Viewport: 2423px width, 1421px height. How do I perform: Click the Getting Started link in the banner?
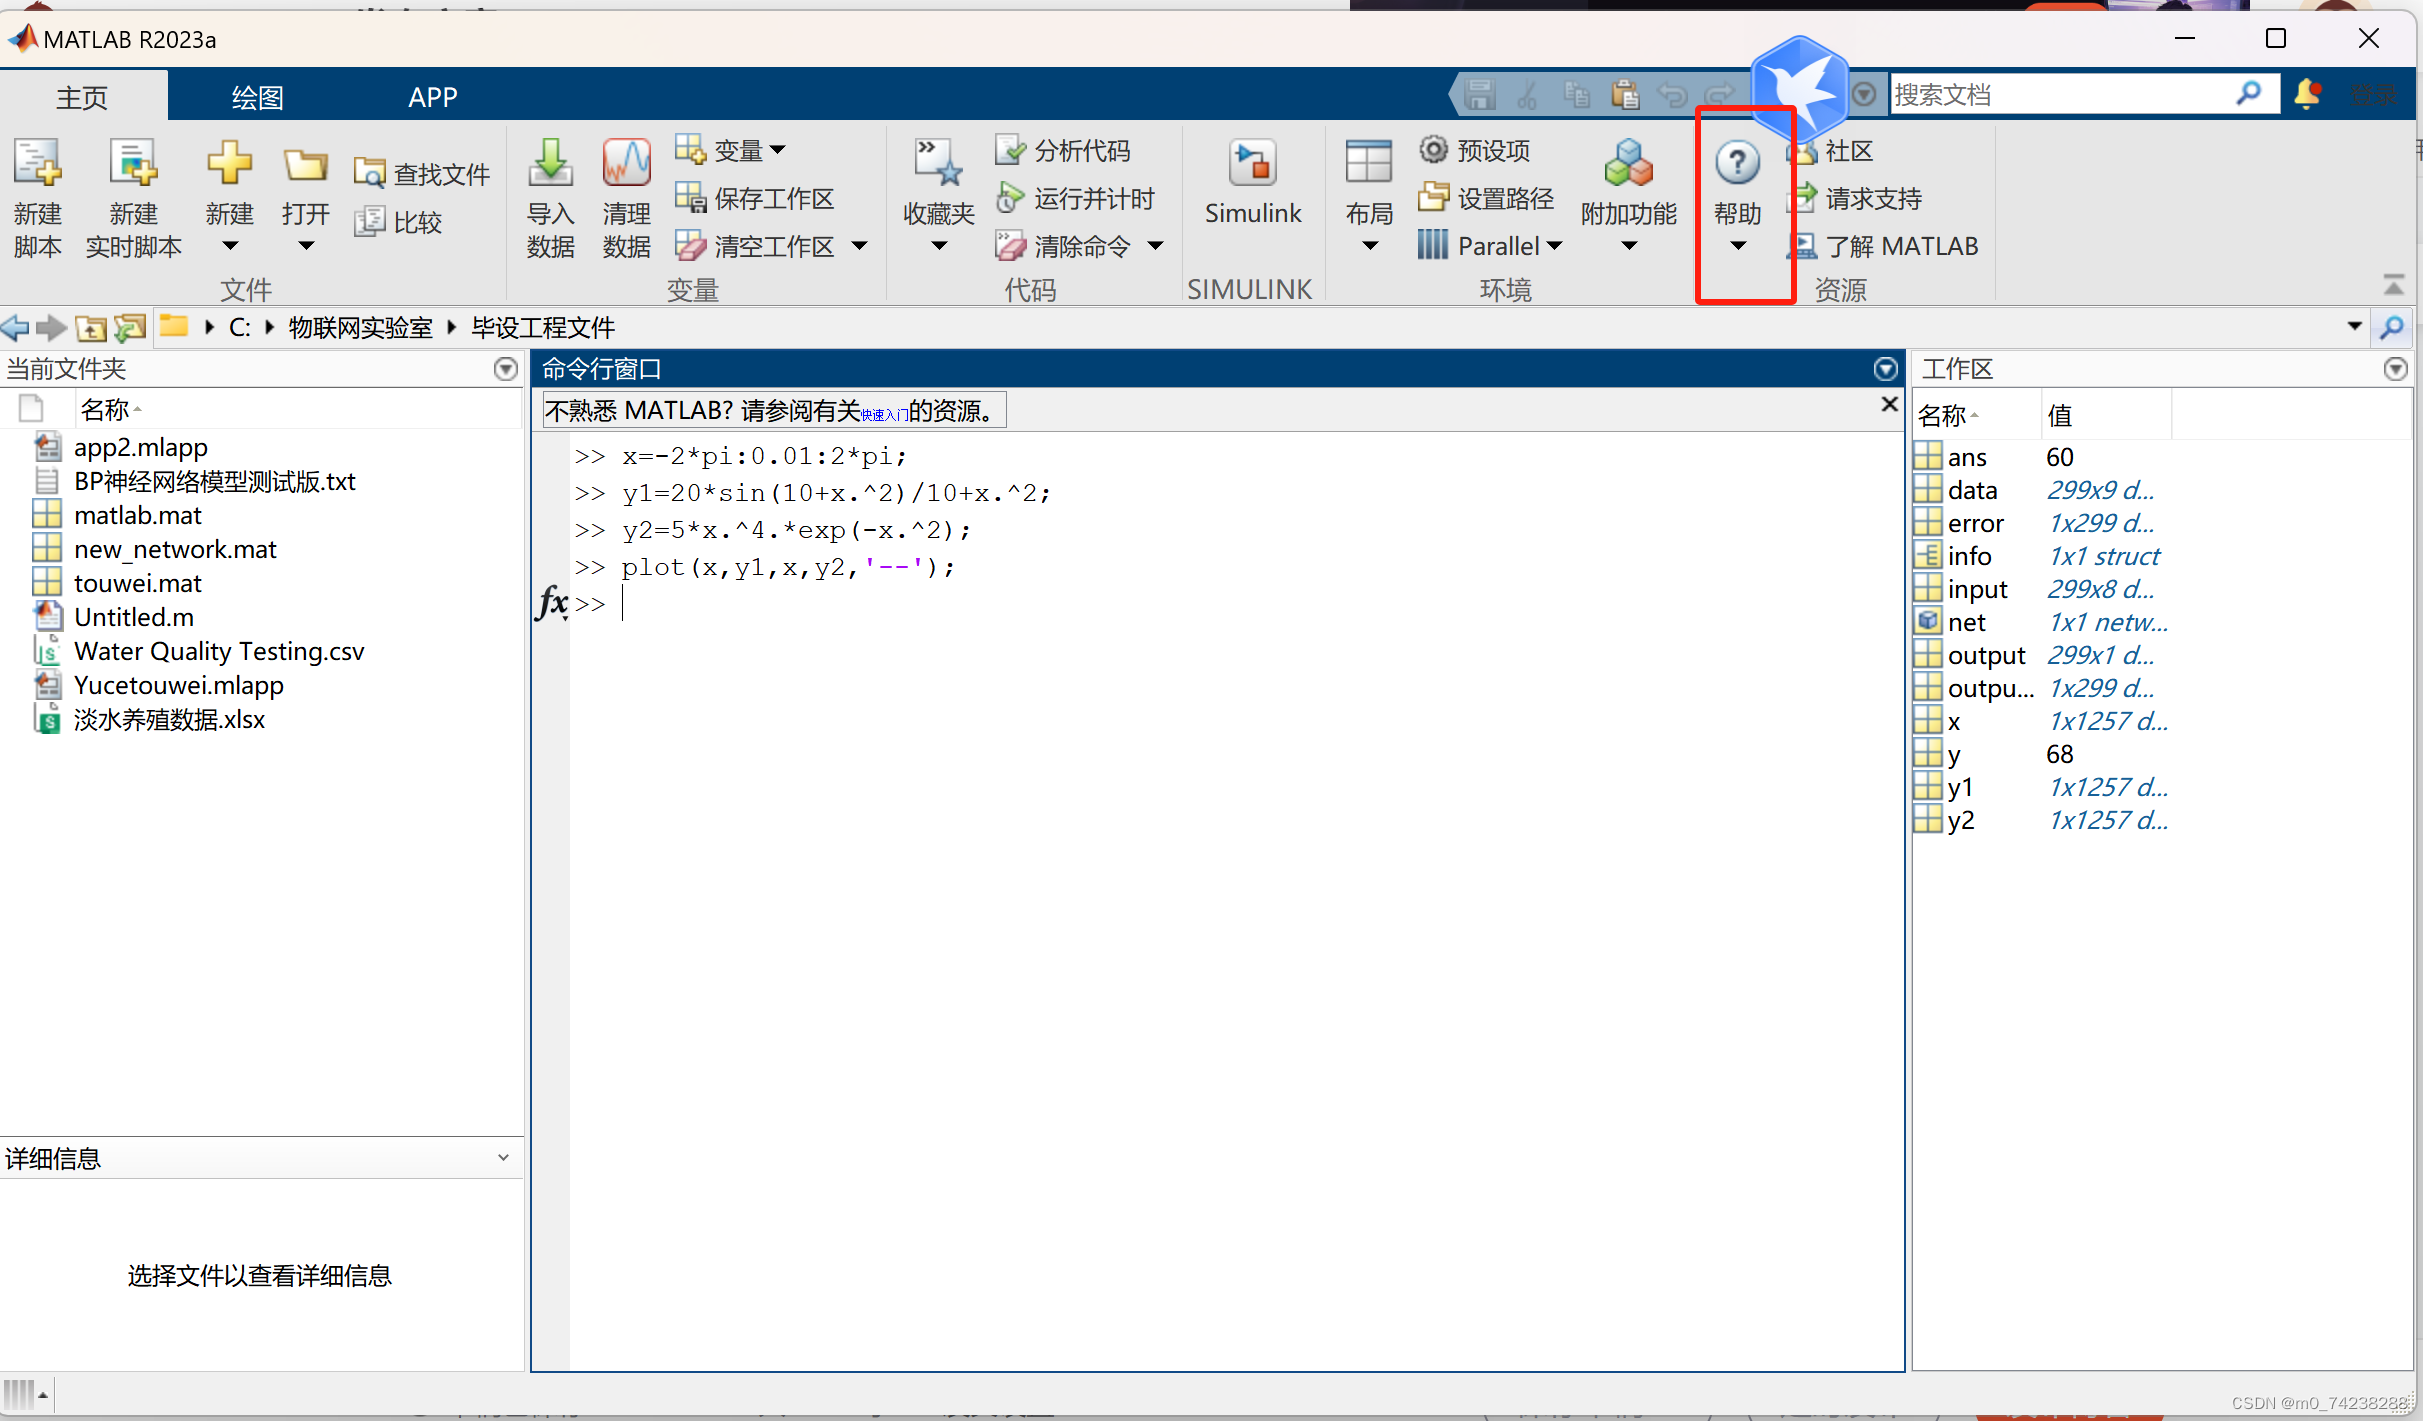point(884,414)
